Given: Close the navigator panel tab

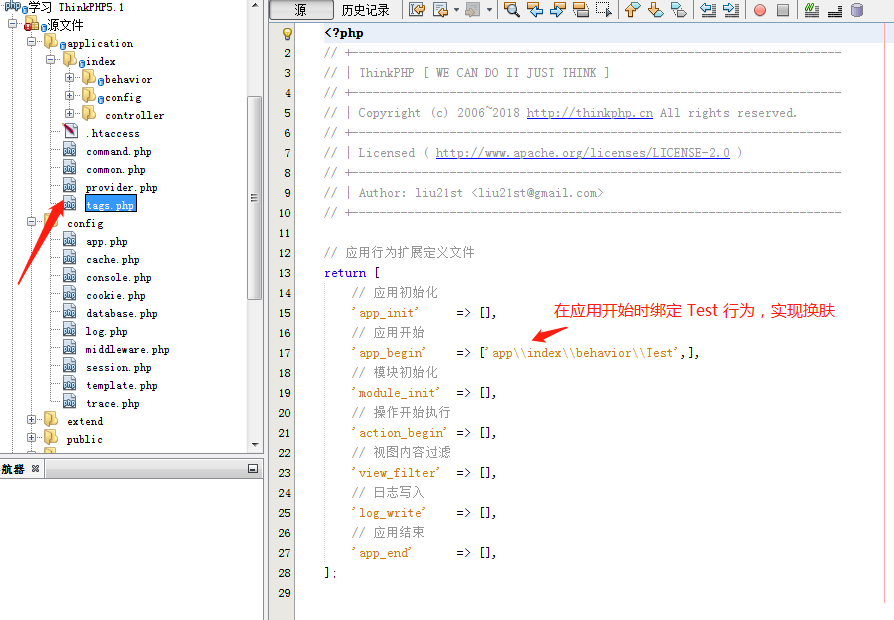Looking at the screenshot, I should pyautogui.click(x=35, y=468).
